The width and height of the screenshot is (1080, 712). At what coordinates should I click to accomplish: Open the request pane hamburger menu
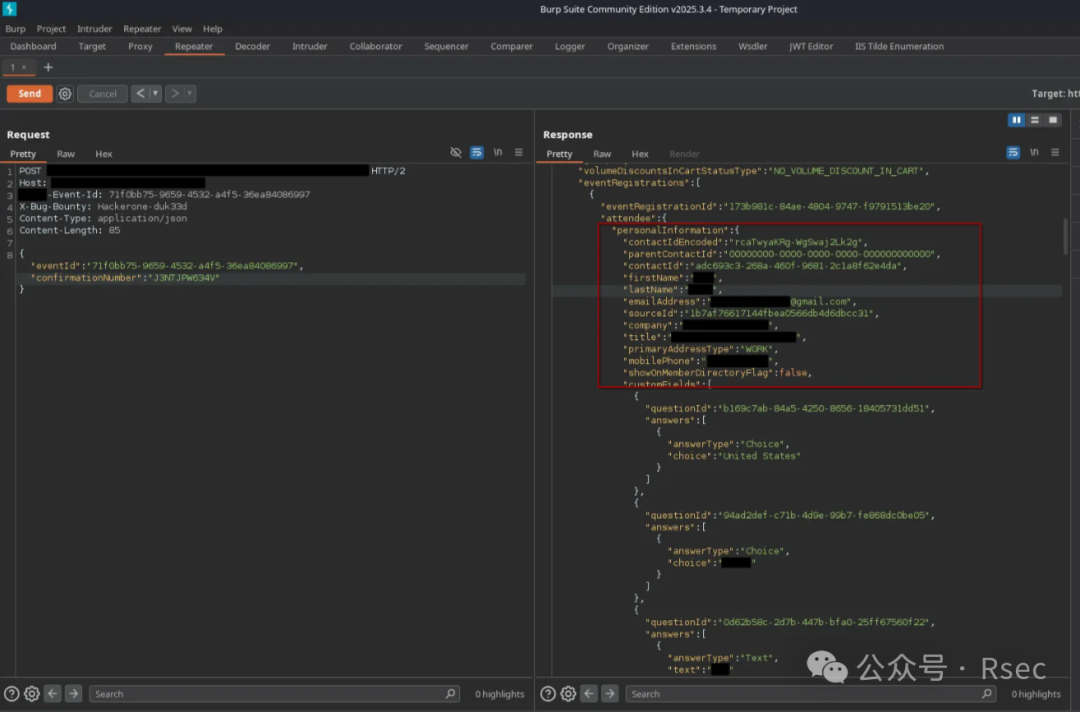coord(518,153)
